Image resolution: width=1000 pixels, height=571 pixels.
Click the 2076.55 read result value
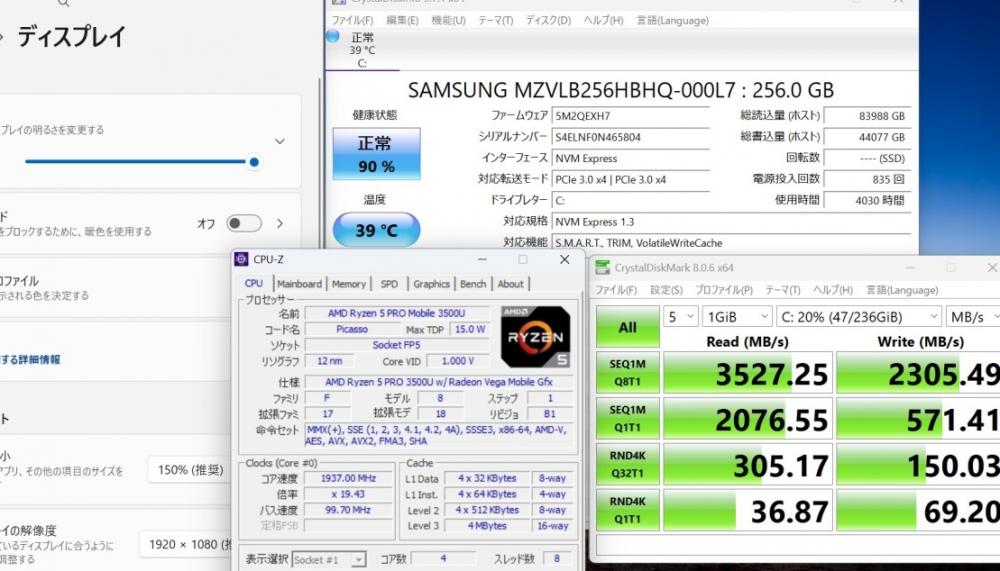click(x=748, y=419)
